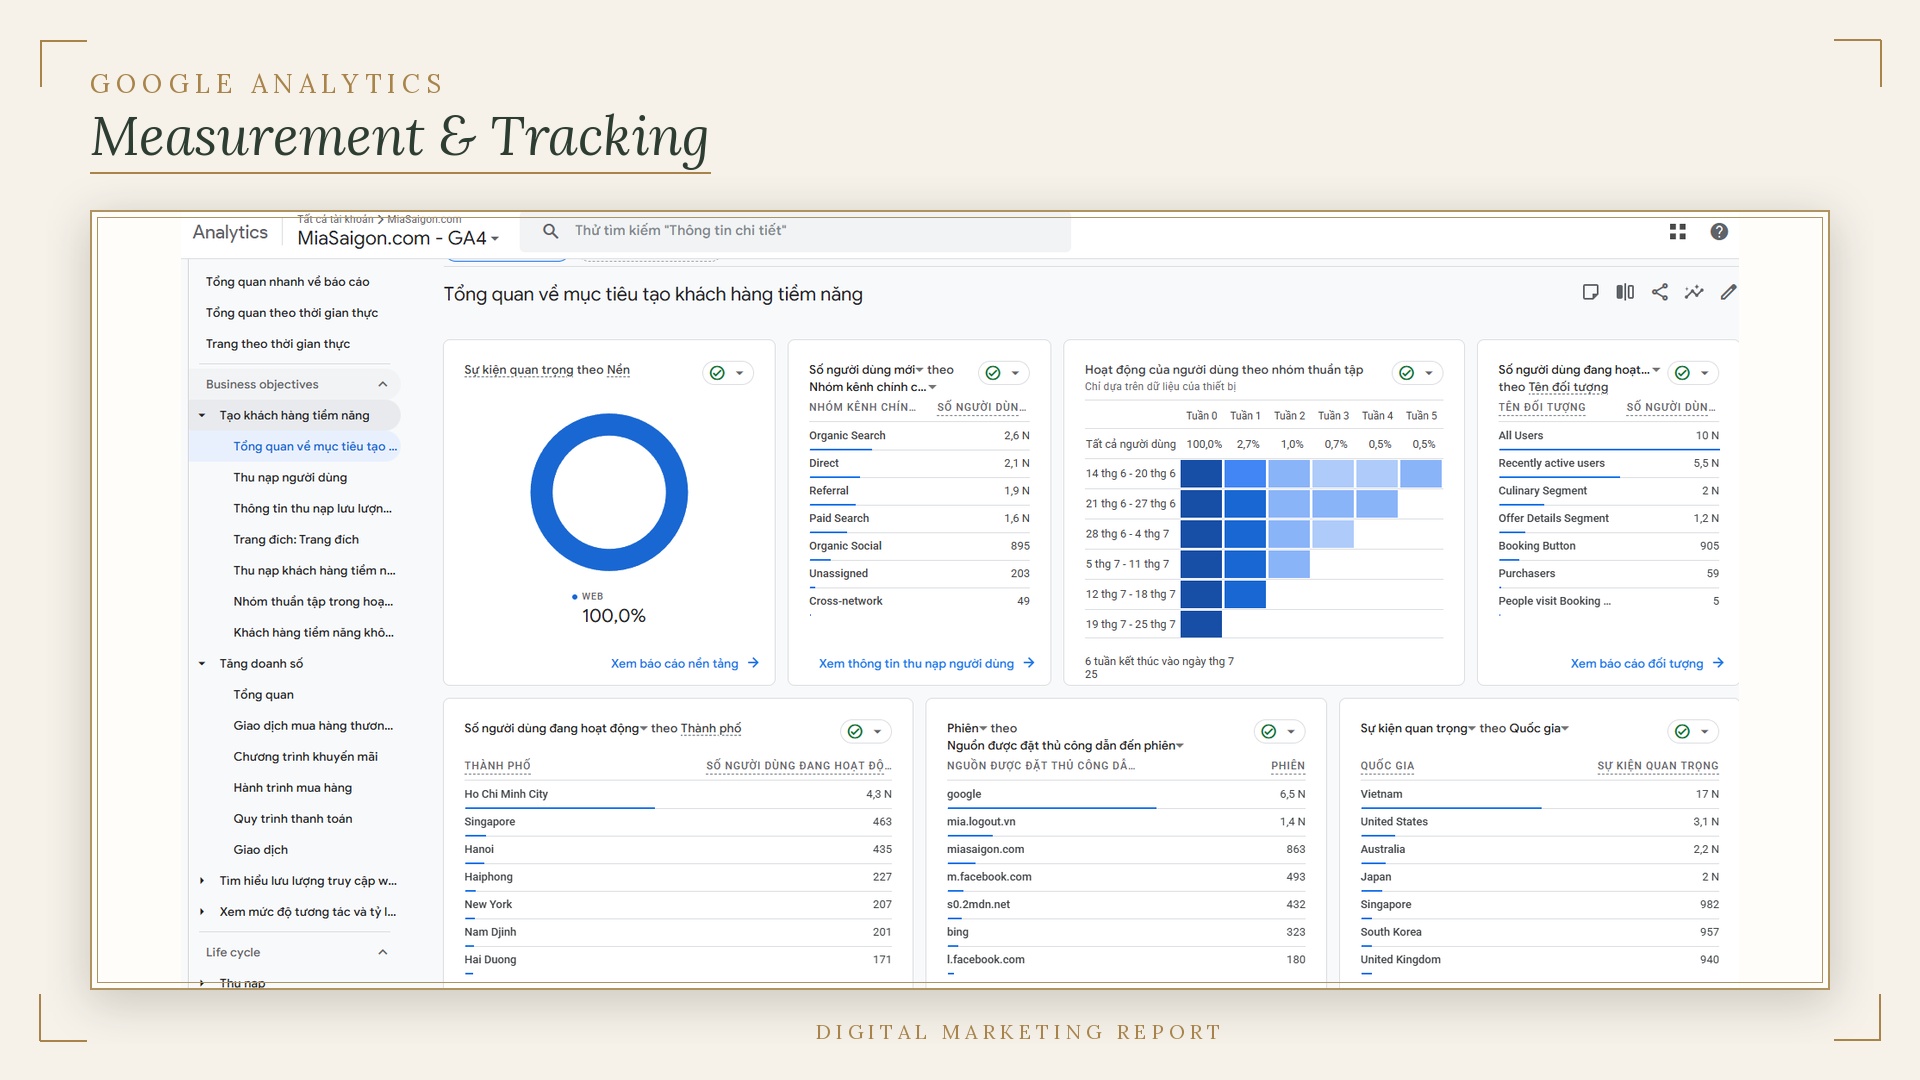Image resolution: width=1920 pixels, height=1080 pixels.
Task: Collapse the Business objectives section
Action: (383, 384)
